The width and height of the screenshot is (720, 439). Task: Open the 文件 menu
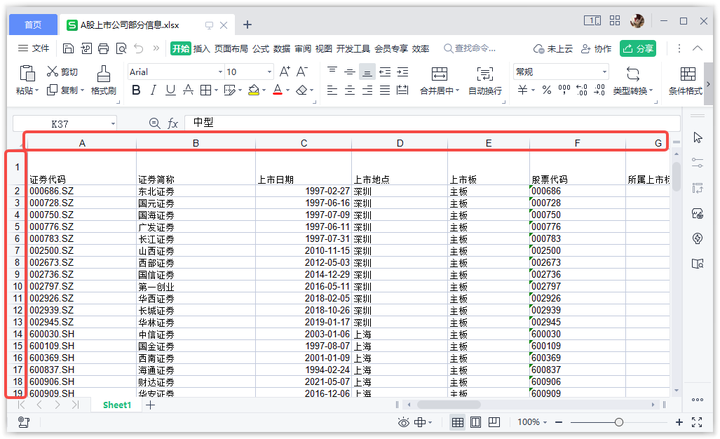[33, 48]
